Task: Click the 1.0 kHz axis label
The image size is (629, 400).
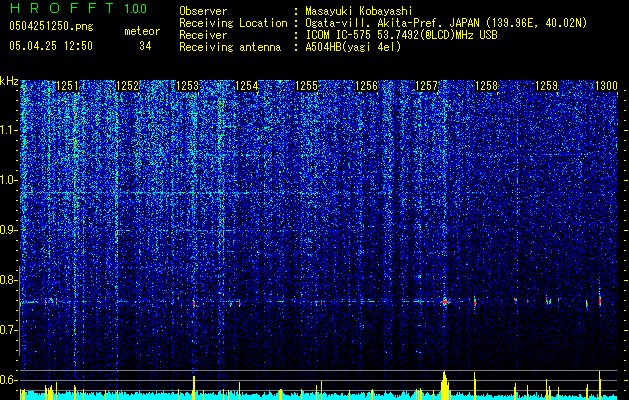Action: (x=9, y=180)
